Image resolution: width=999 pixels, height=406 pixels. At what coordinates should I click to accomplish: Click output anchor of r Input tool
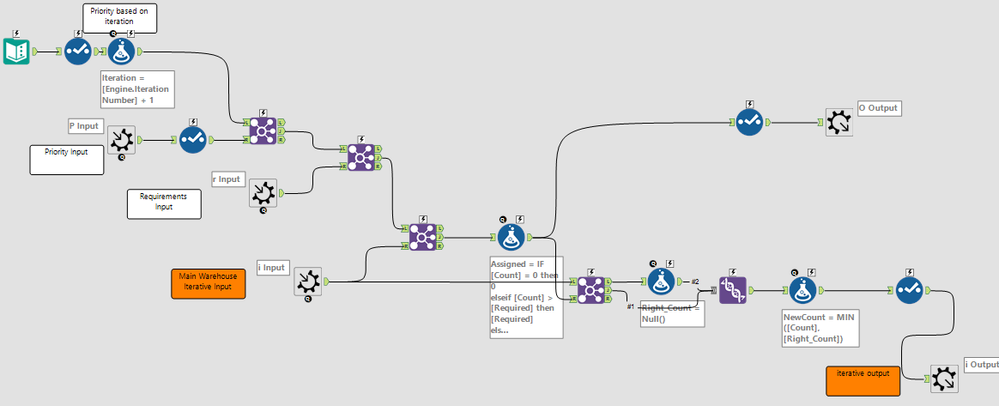pos(282,192)
